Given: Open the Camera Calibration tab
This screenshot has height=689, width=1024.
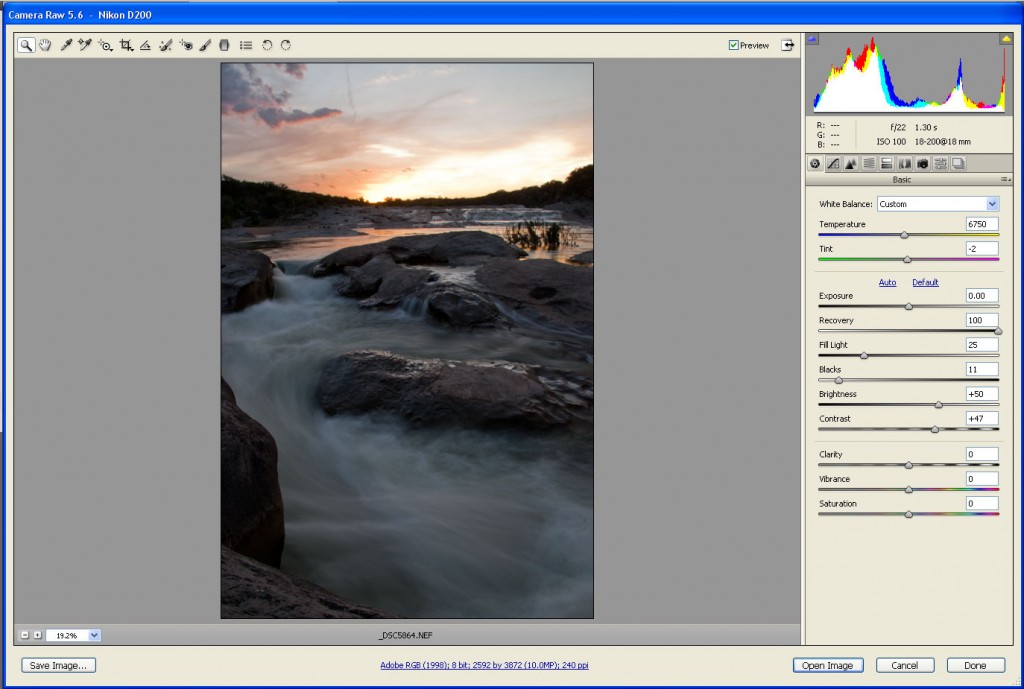Looking at the screenshot, I should pyautogui.click(x=922, y=164).
